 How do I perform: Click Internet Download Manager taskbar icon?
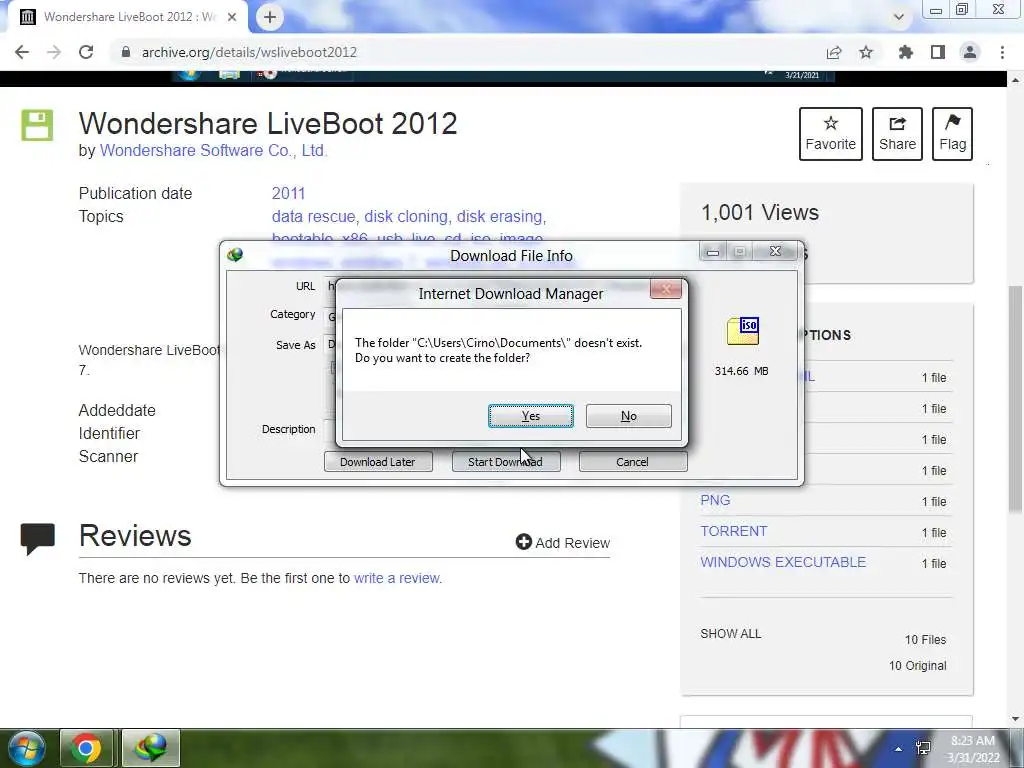coord(151,748)
